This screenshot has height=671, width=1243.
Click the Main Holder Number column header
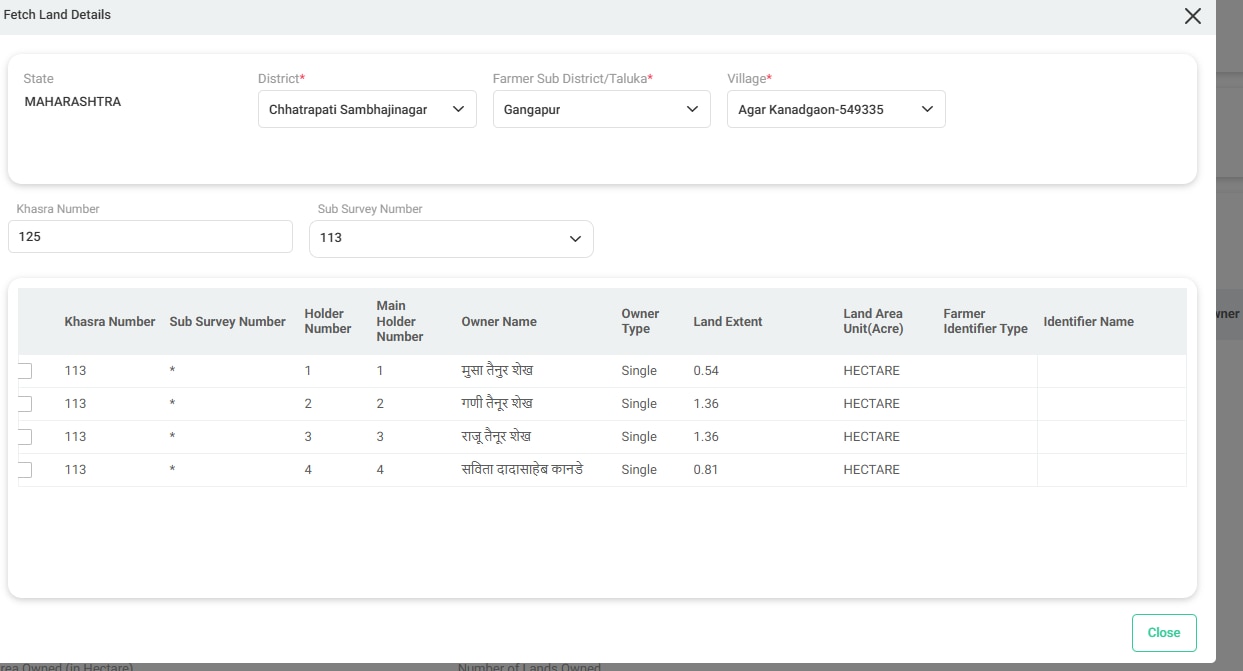400,321
